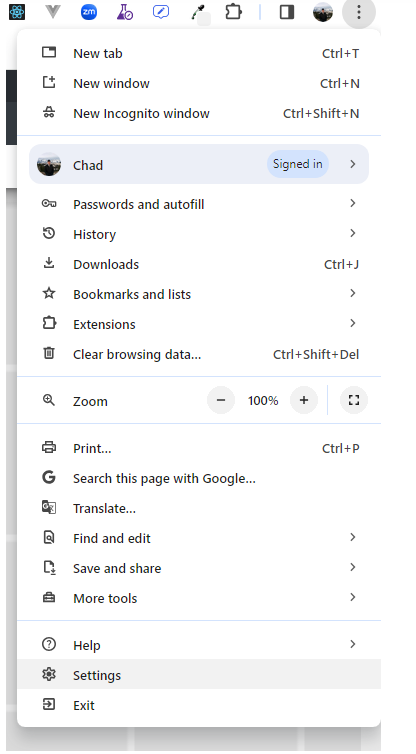Decrease zoom with the minus button
Image resolution: width=416 pixels, height=754 pixels.
click(x=221, y=400)
